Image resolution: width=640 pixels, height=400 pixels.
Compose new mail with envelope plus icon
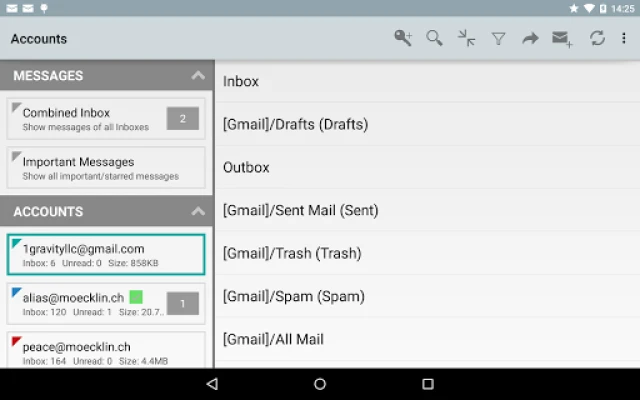click(562, 39)
